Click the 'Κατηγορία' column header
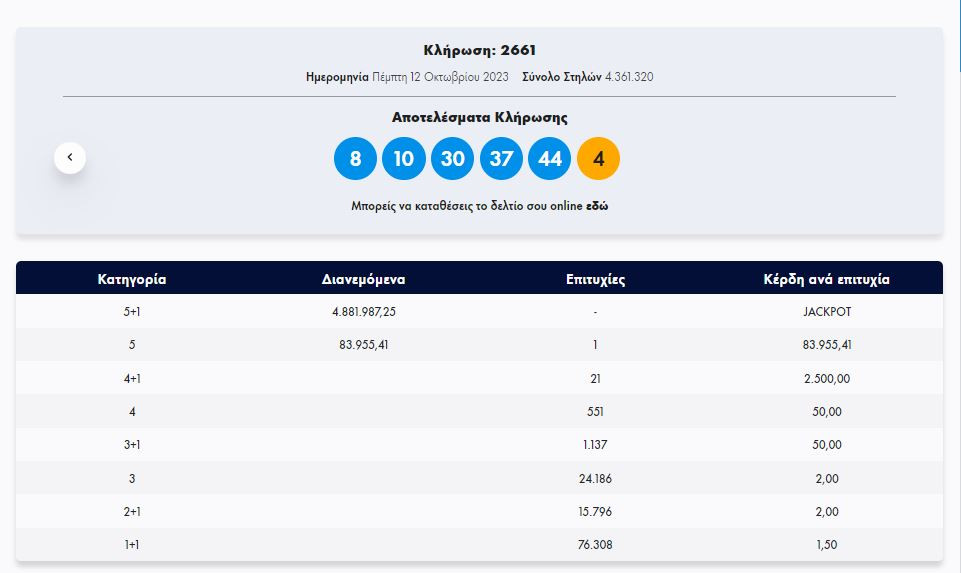The width and height of the screenshot is (961, 573). 132,279
